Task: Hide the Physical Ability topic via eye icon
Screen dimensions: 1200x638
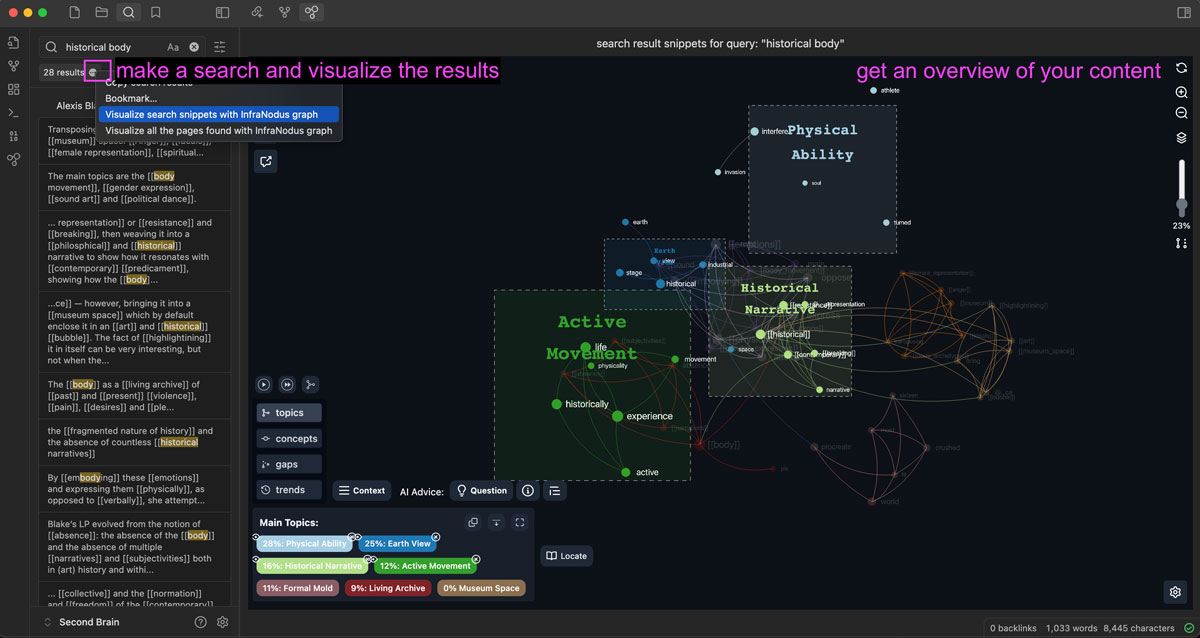Action: pyautogui.click(x=257, y=537)
